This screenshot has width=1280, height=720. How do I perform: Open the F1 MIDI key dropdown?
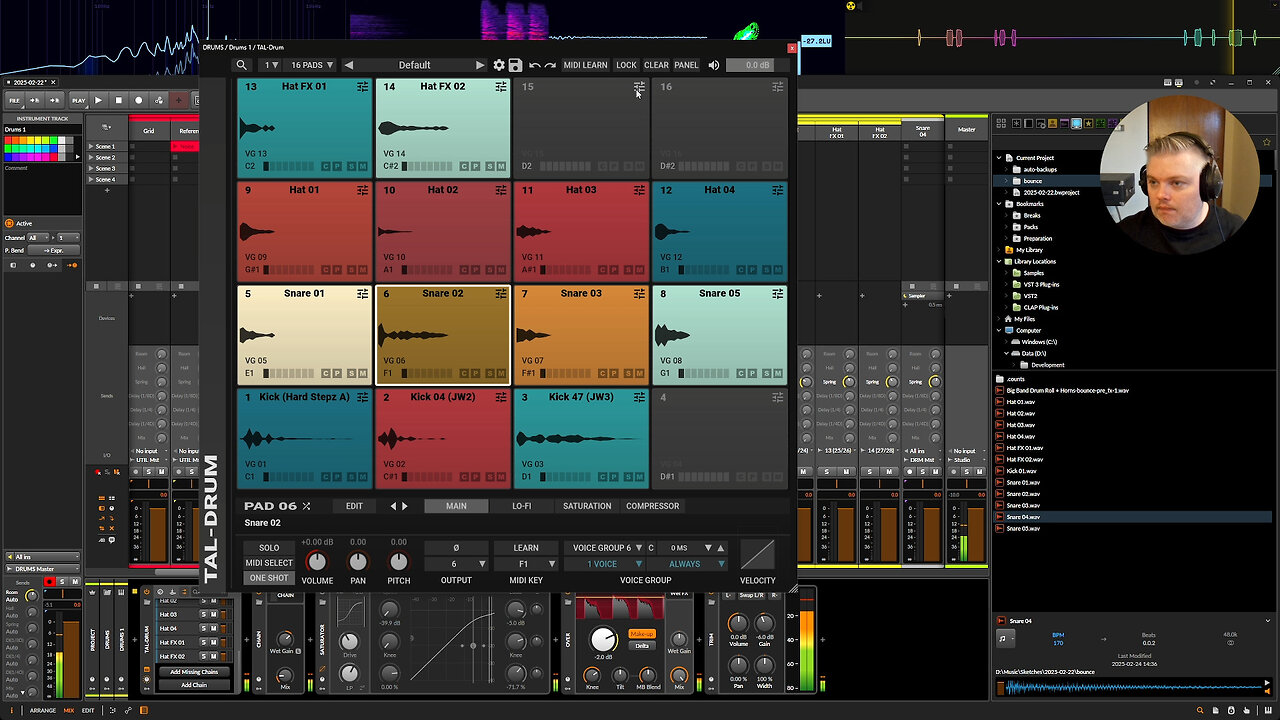coord(526,564)
